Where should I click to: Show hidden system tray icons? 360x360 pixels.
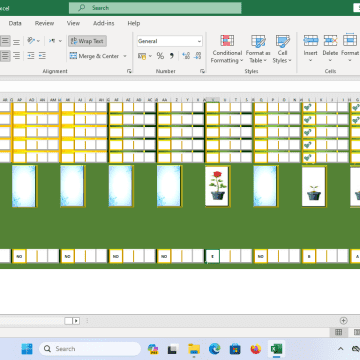click(x=340, y=349)
